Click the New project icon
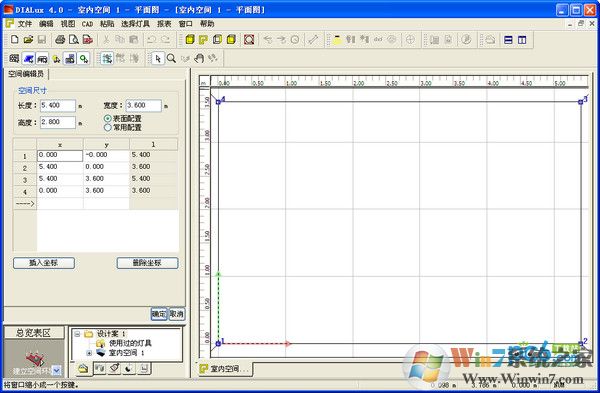The height and width of the screenshot is (393, 600). 15,39
